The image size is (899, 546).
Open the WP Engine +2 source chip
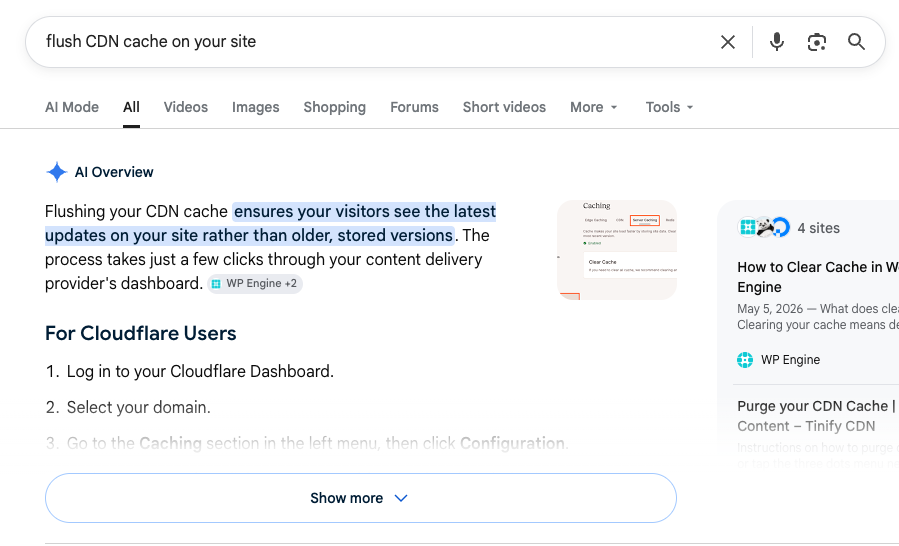255,283
